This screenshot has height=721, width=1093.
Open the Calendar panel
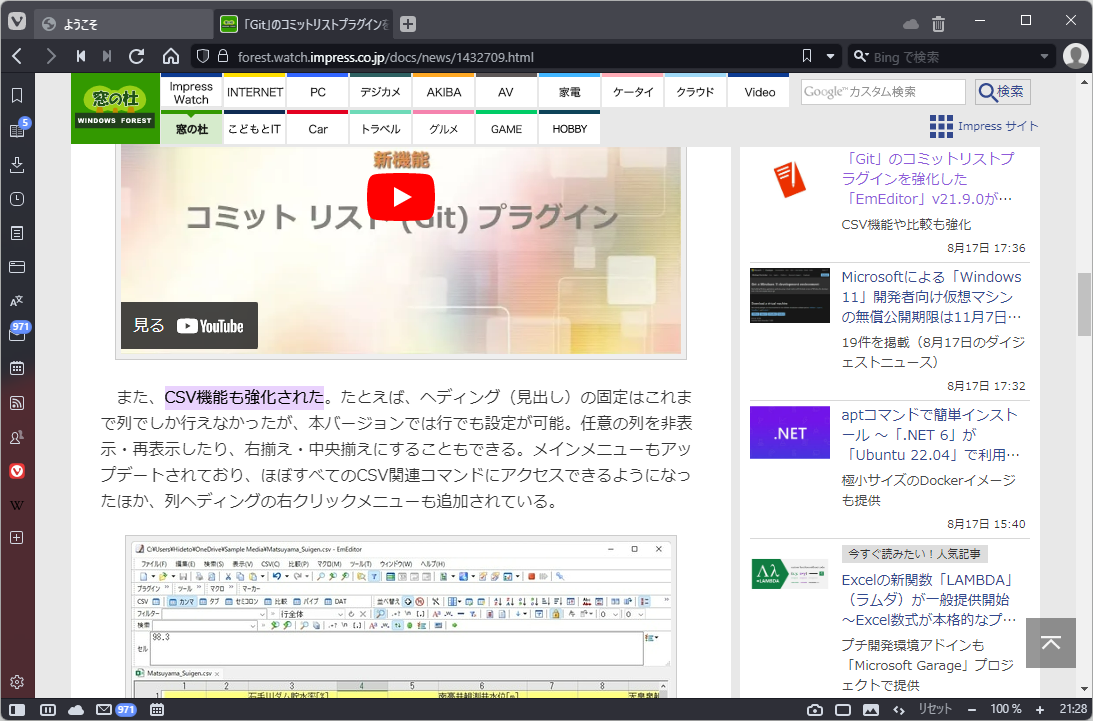(16, 368)
